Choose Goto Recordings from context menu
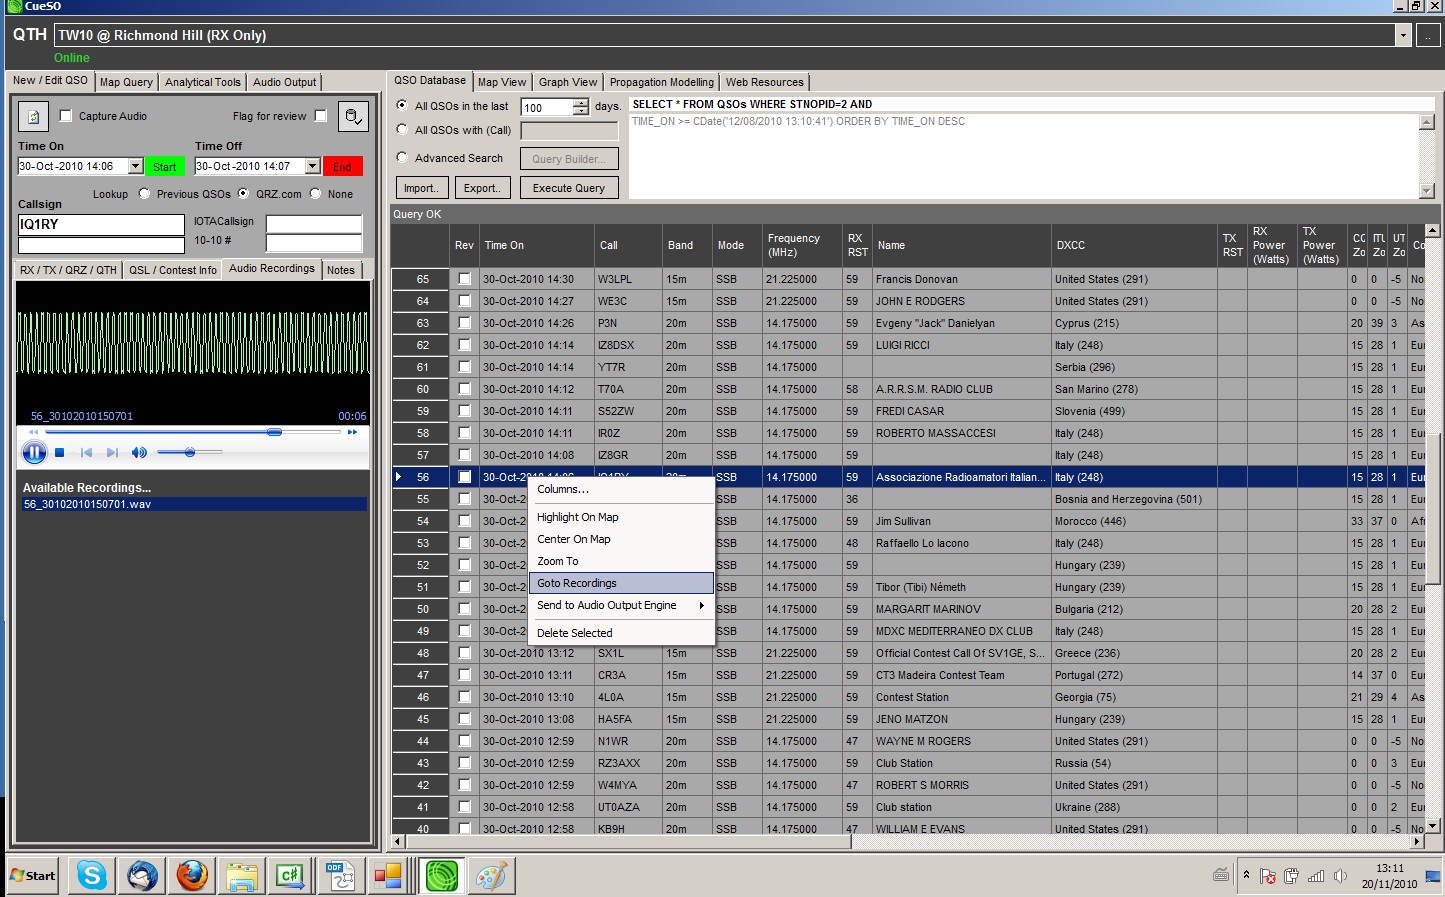The height and width of the screenshot is (897, 1445). 576,583
